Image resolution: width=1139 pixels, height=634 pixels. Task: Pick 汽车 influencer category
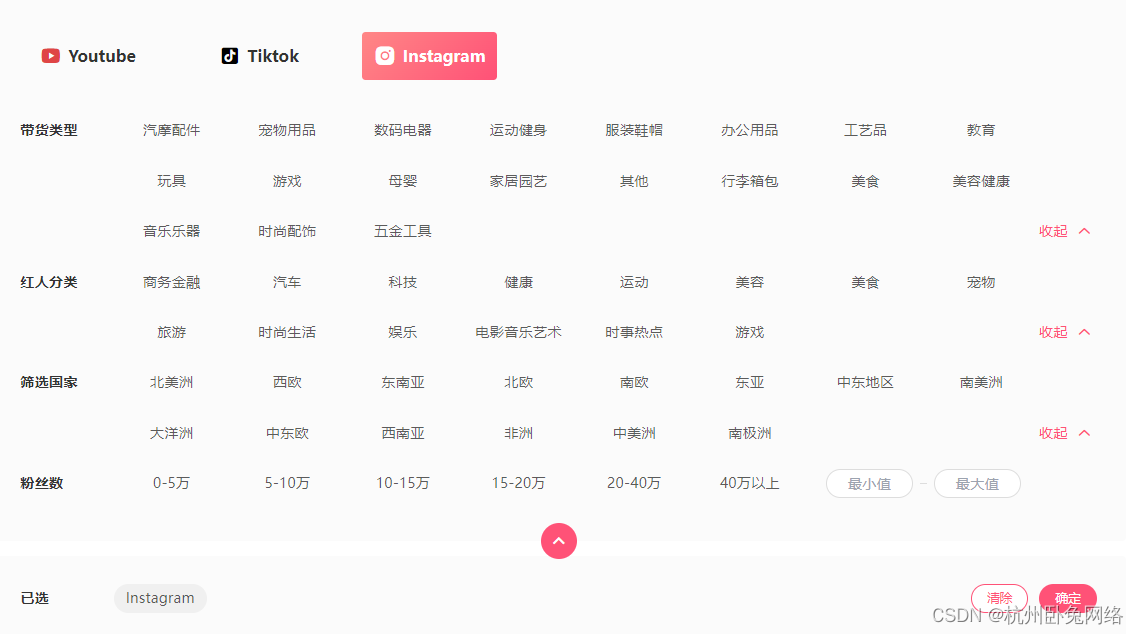pos(287,282)
